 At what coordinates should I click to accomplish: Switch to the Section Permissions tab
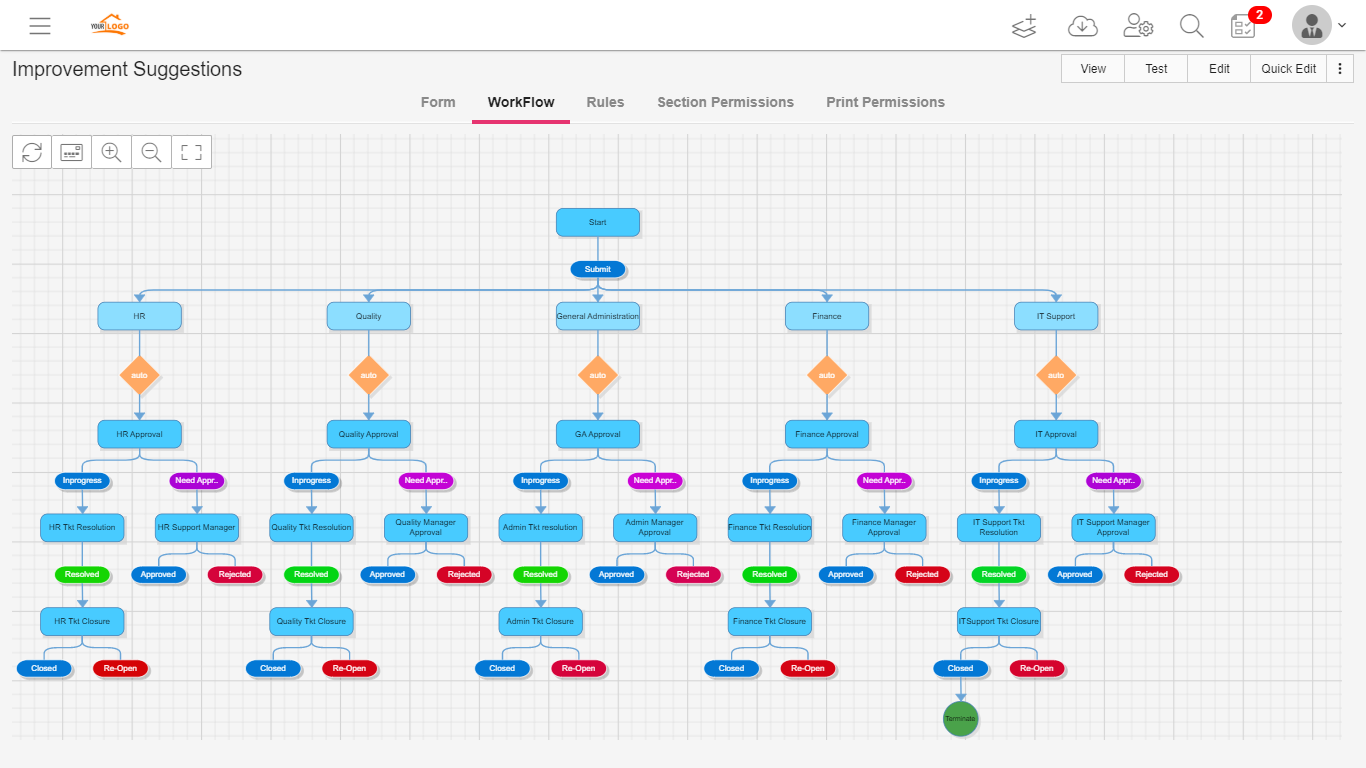pos(725,102)
